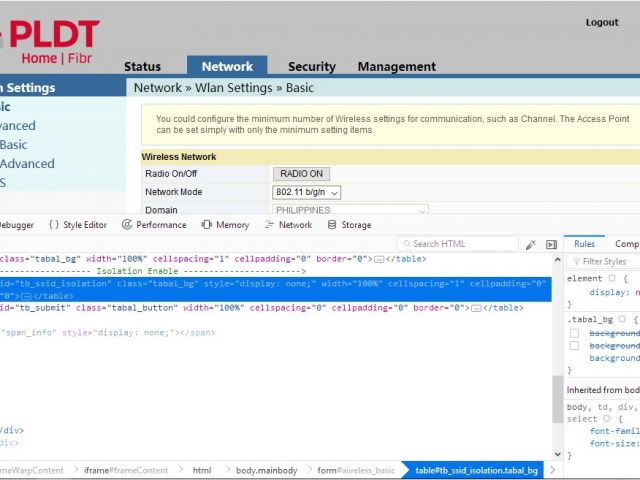Expand the collapsed tb_submit table node
The height and width of the screenshot is (480, 640).
point(475,308)
